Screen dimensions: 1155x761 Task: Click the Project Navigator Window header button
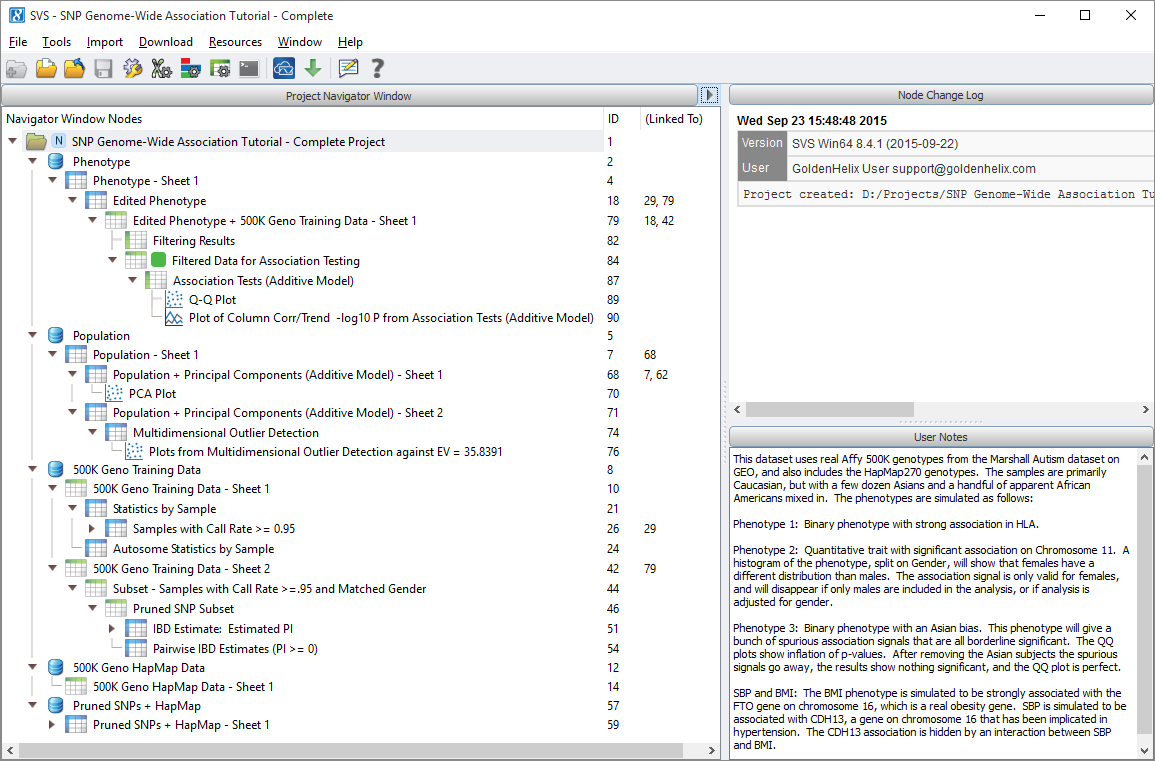(348, 96)
